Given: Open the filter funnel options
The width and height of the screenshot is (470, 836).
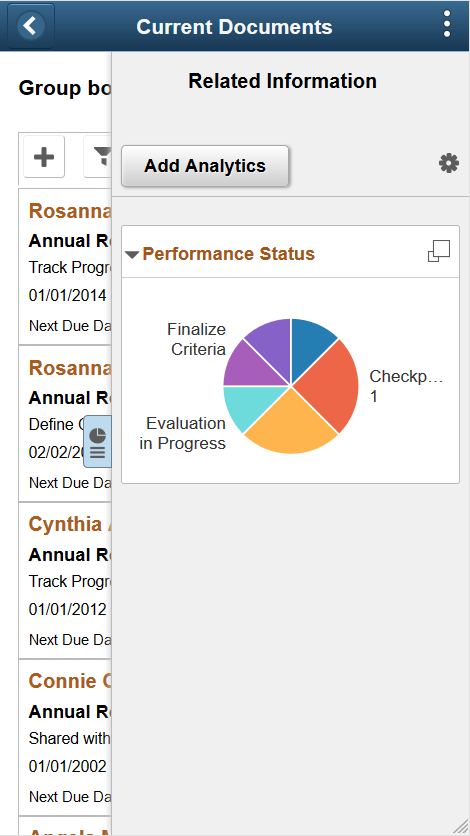Looking at the screenshot, I should pos(98,157).
